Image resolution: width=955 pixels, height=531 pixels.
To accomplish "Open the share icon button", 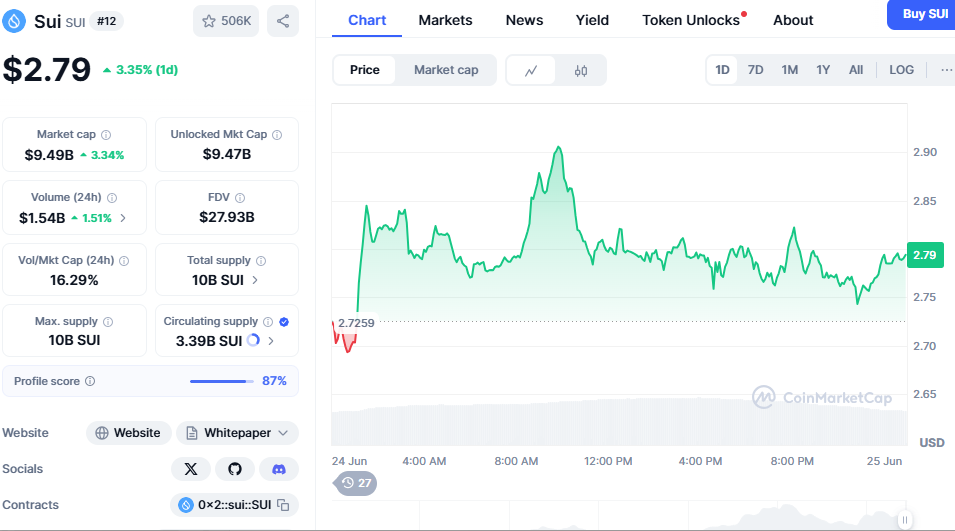I will pos(283,21).
